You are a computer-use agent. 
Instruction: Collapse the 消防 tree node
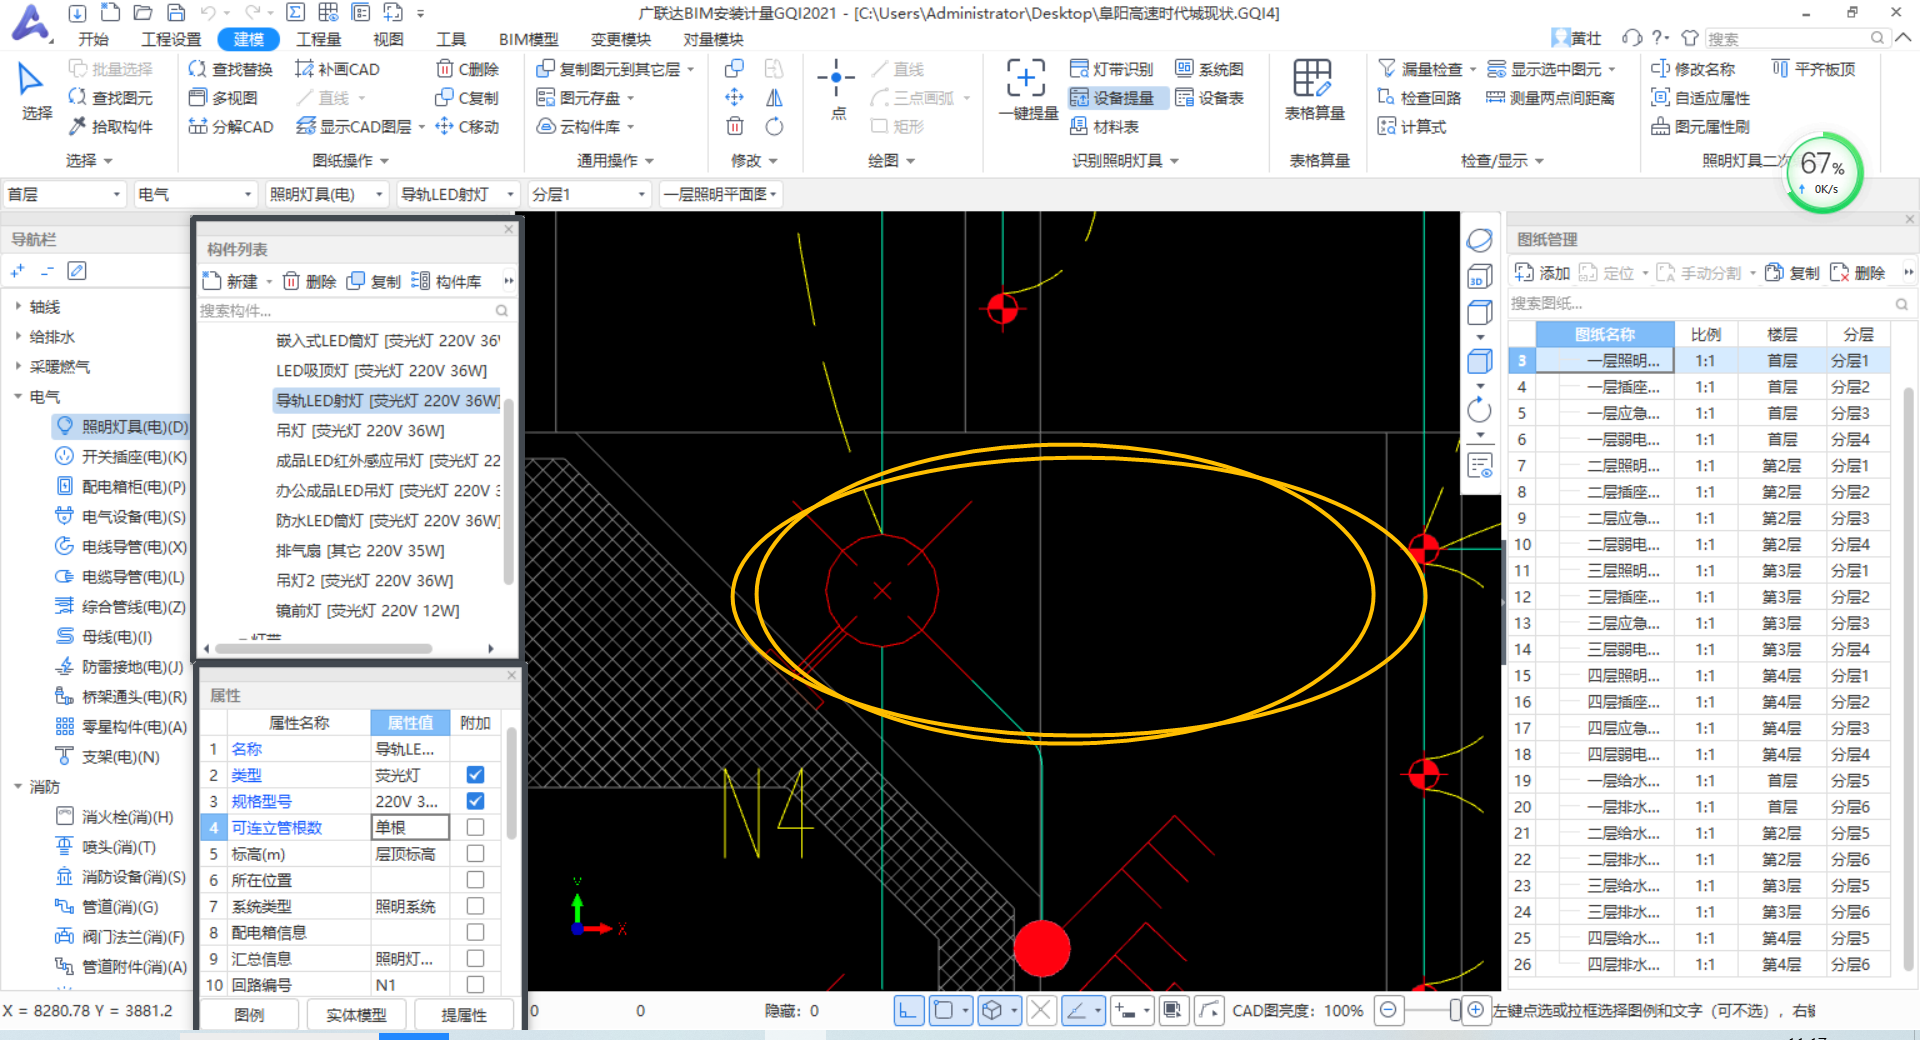pyautogui.click(x=18, y=787)
